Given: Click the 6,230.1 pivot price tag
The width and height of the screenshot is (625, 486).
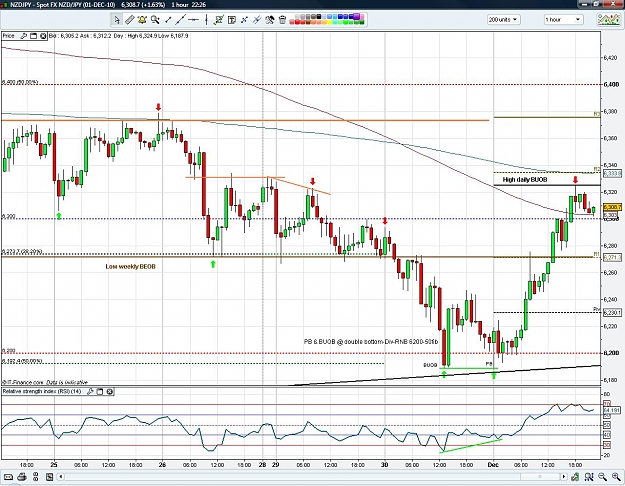Looking at the screenshot, I should (612, 313).
